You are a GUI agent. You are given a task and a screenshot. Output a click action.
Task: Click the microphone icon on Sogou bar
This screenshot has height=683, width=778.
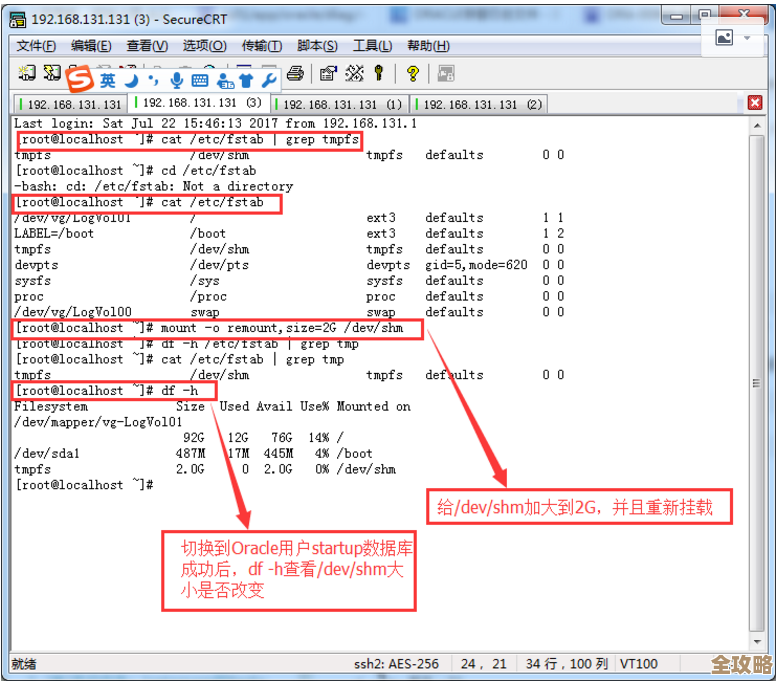coord(177,80)
